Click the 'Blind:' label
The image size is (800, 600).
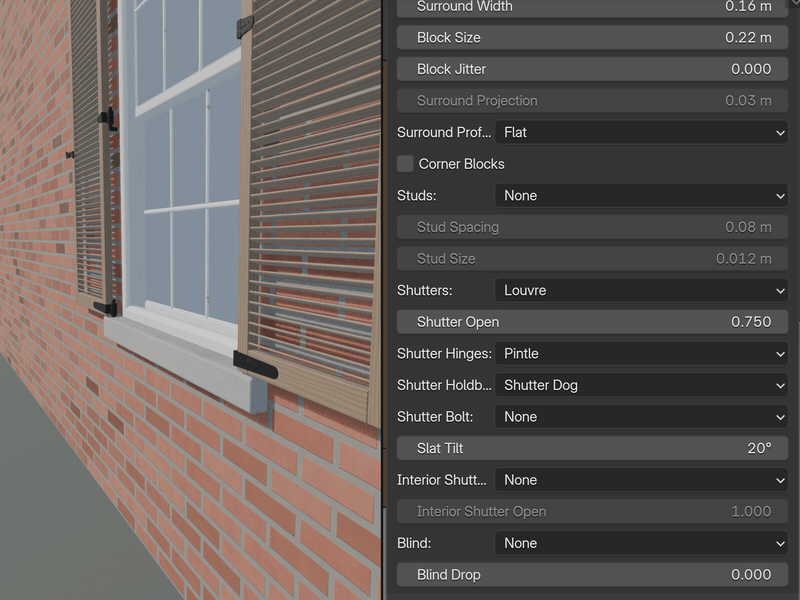414,543
